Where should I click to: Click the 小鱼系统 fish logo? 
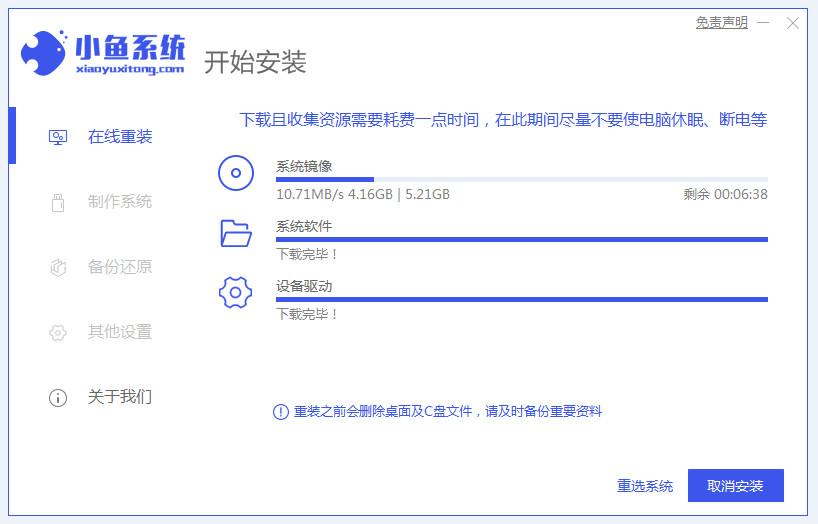44,55
